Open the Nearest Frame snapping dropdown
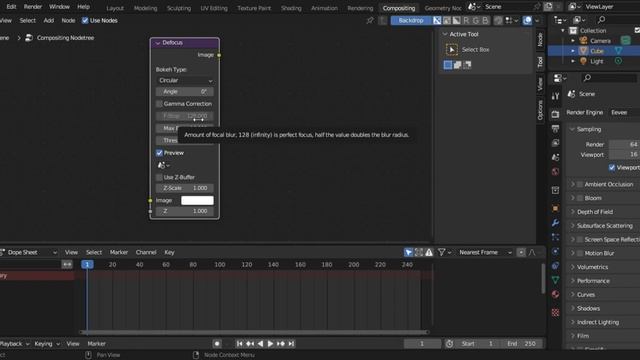640x360 pixels. click(x=484, y=253)
